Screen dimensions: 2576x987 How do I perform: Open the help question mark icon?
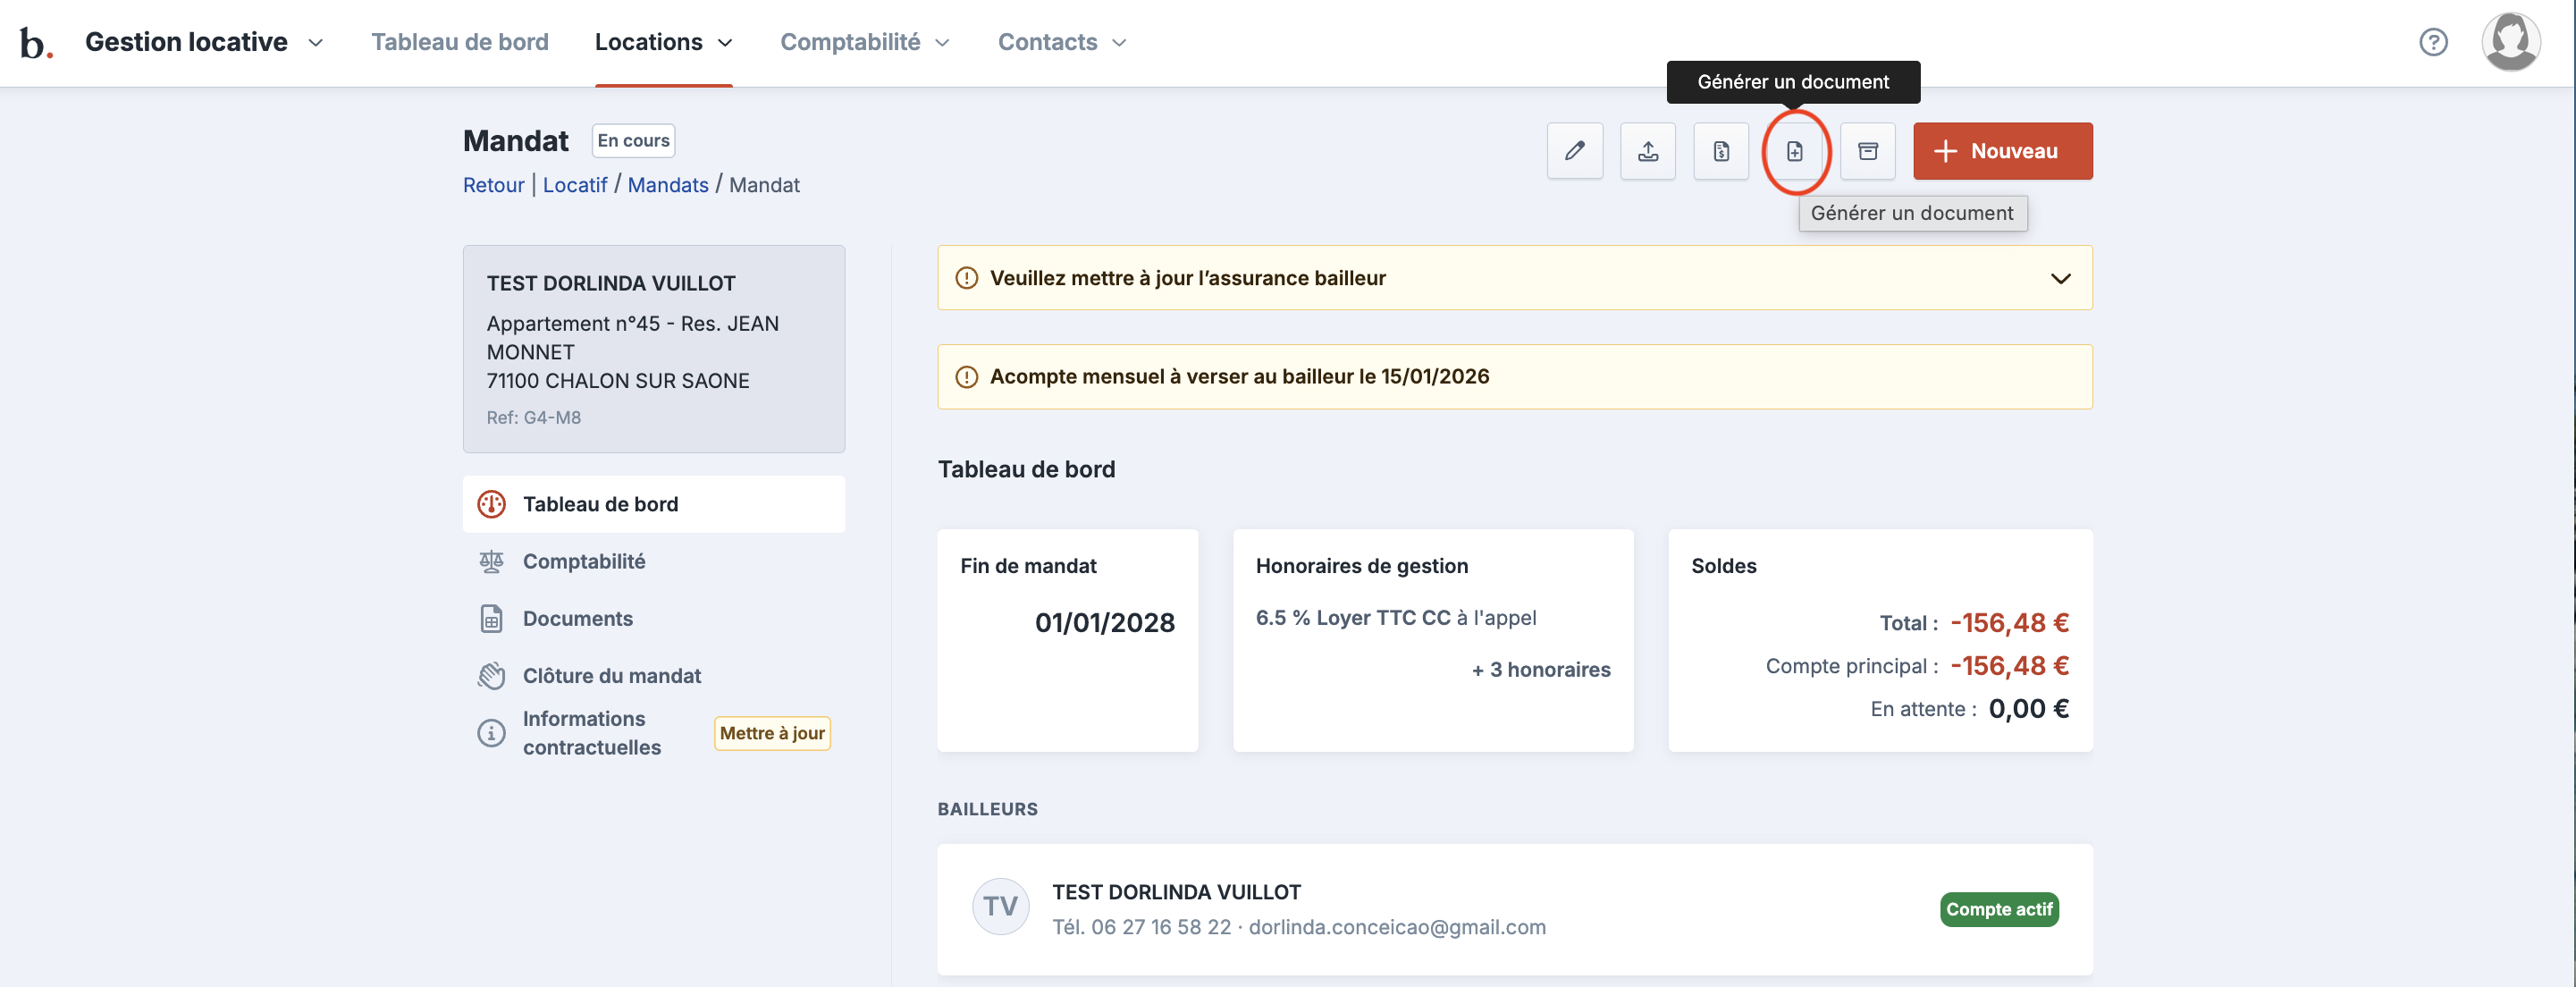[x=2432, y=42]
